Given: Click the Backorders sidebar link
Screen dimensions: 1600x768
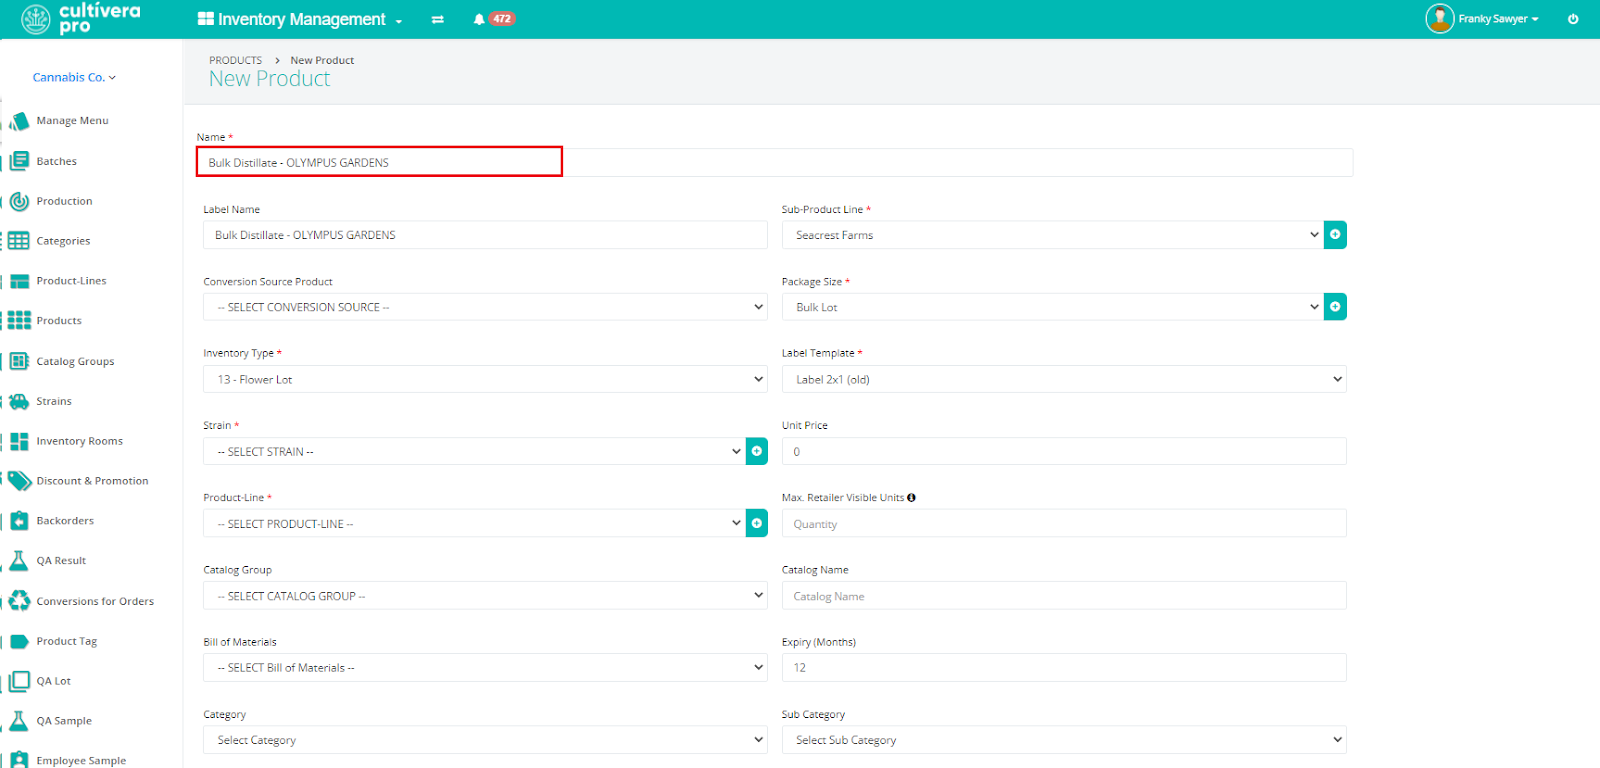Looking at the screenshot, I should click(65, 521).
